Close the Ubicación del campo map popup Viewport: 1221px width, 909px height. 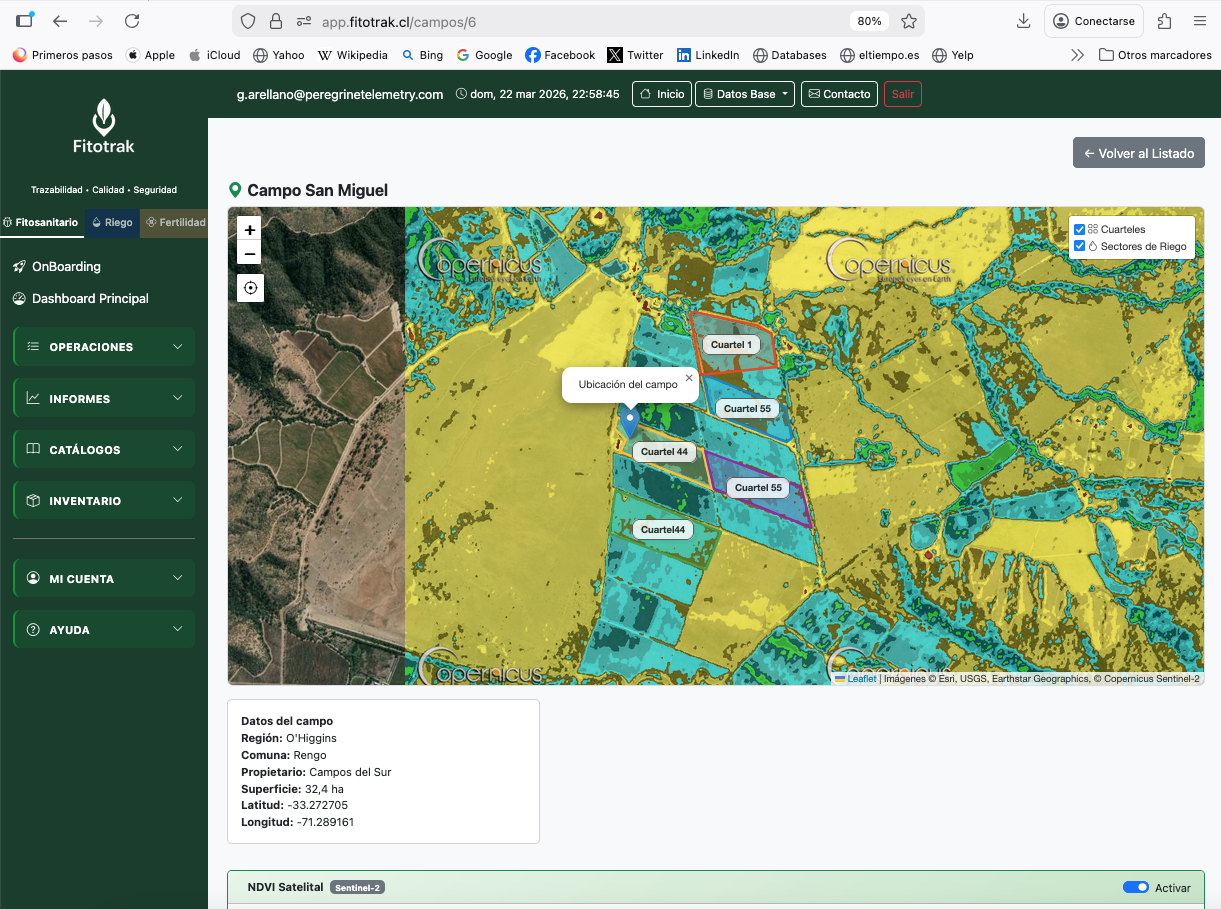coord(689,377)
